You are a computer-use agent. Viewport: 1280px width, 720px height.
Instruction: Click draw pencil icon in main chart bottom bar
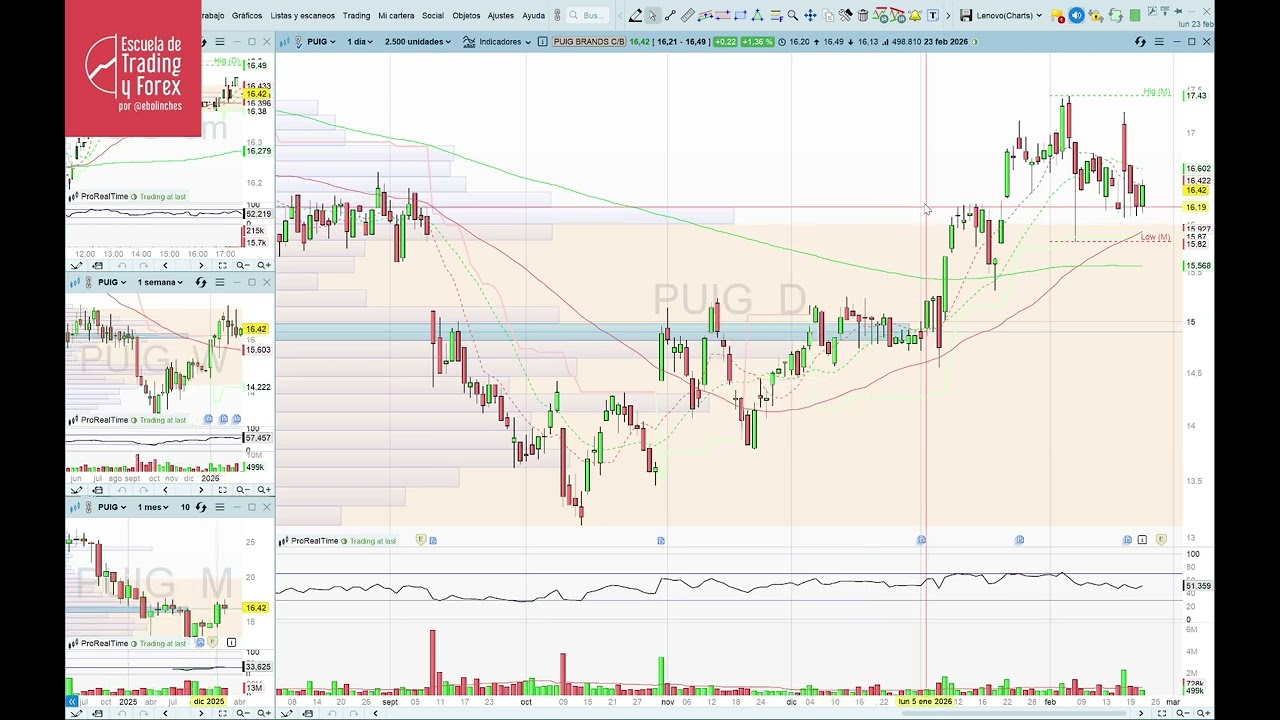coord(285,713)
